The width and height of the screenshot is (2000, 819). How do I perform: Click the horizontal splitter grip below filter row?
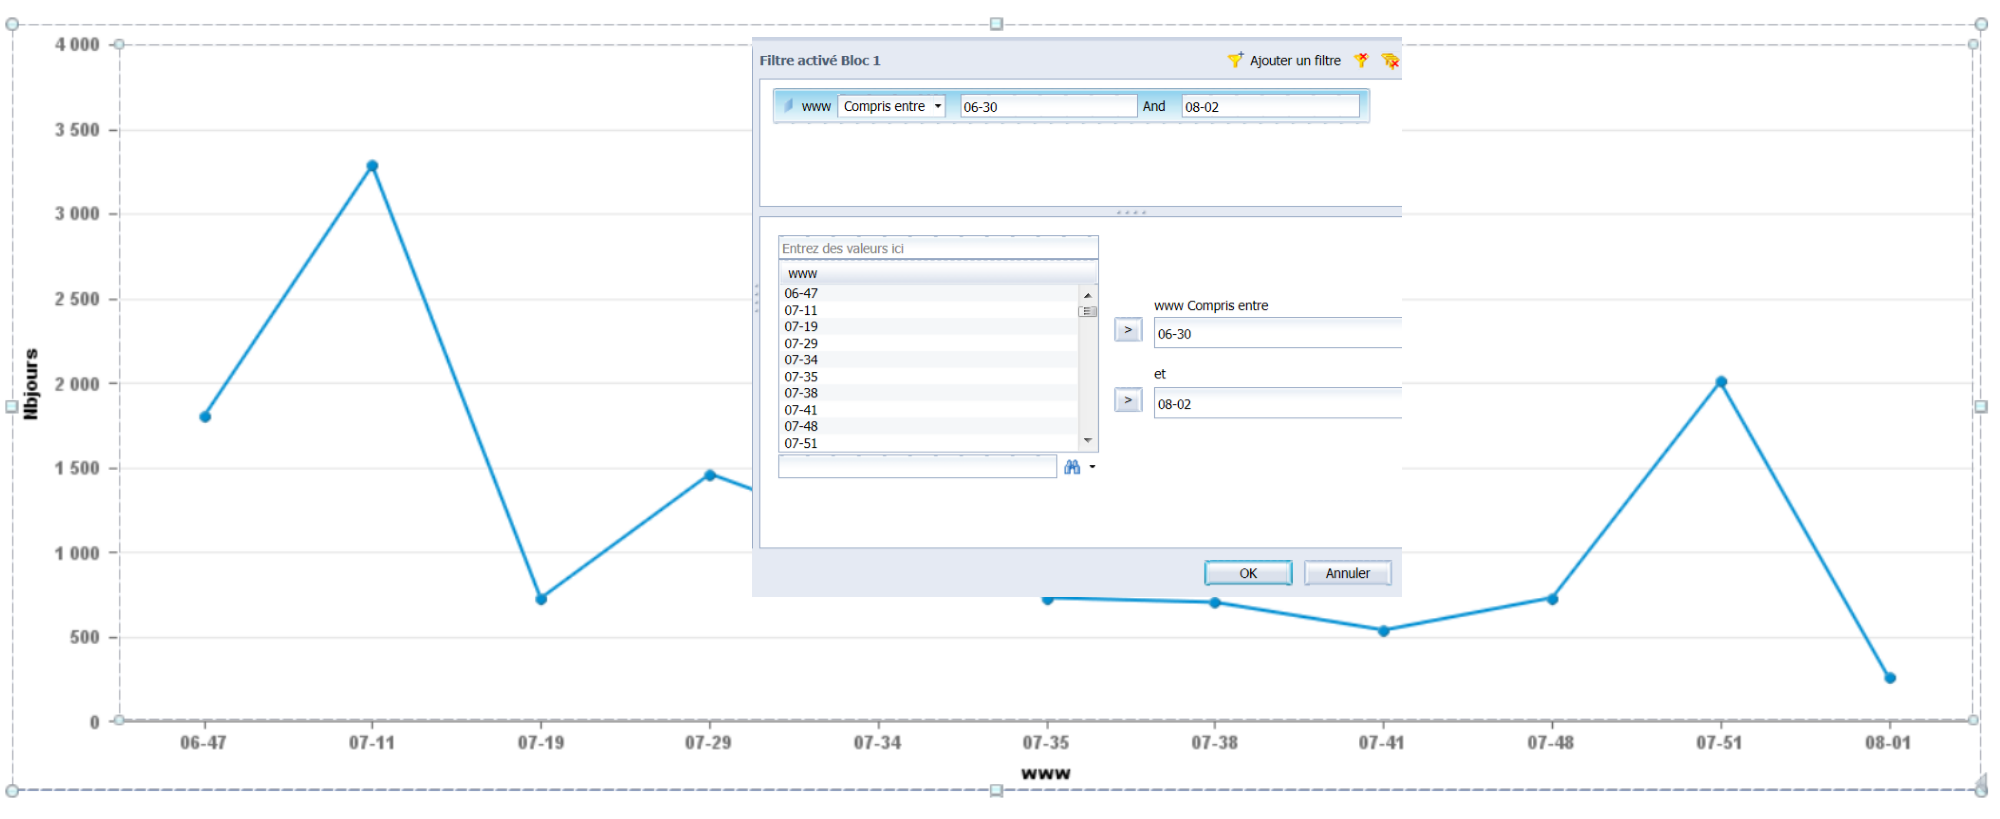pos(1131,212)
